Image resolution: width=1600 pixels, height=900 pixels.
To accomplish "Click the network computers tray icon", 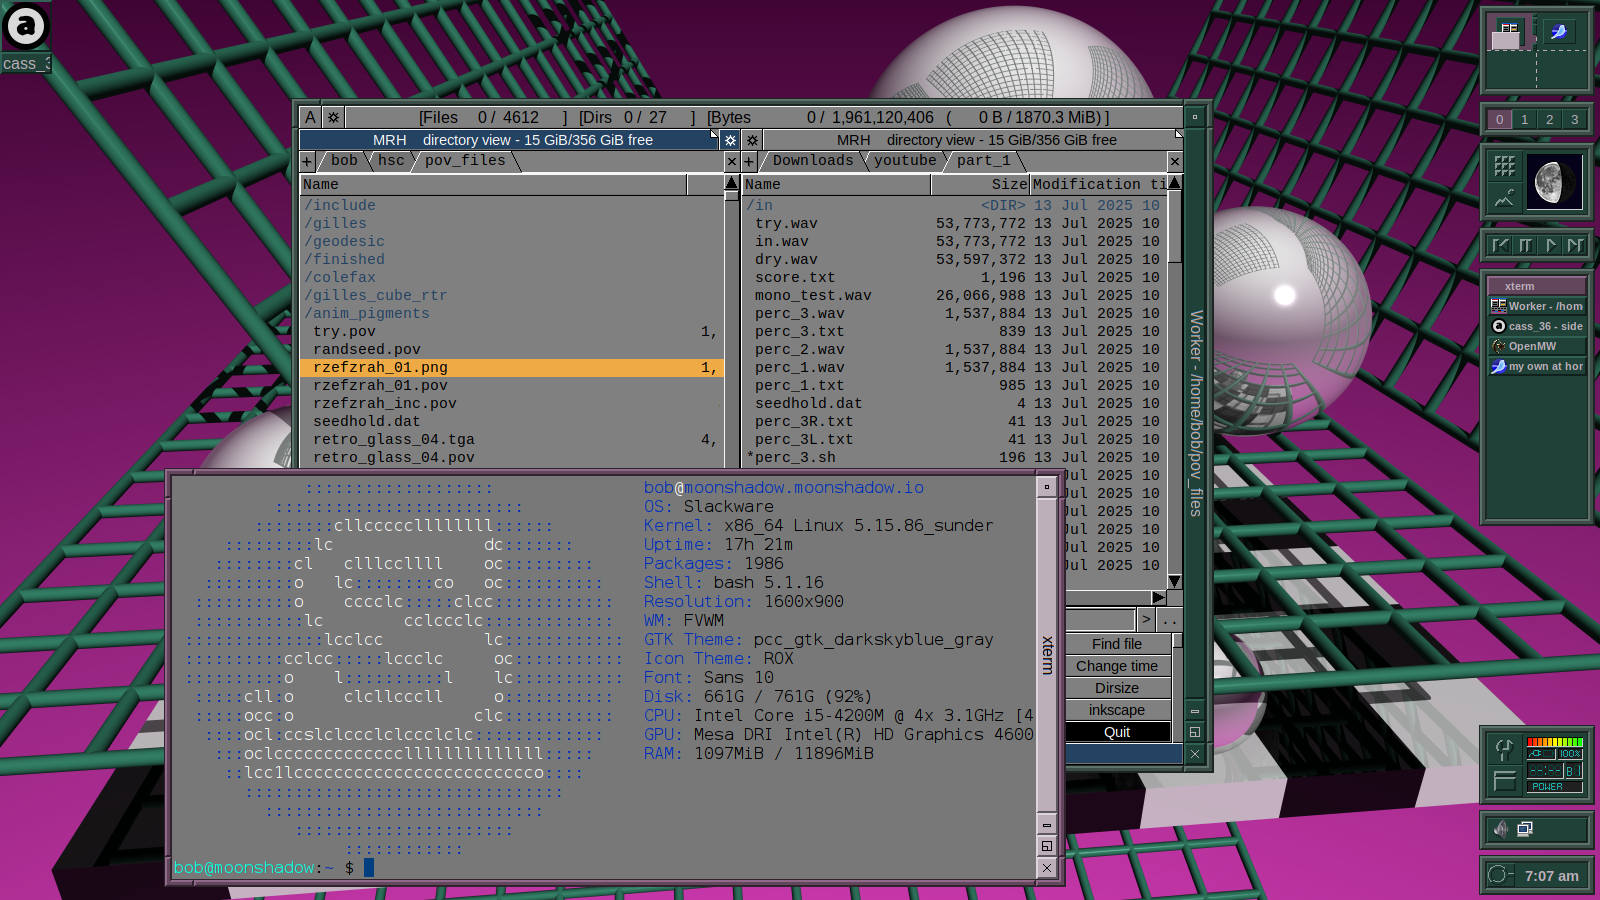I will point(1525,829).
